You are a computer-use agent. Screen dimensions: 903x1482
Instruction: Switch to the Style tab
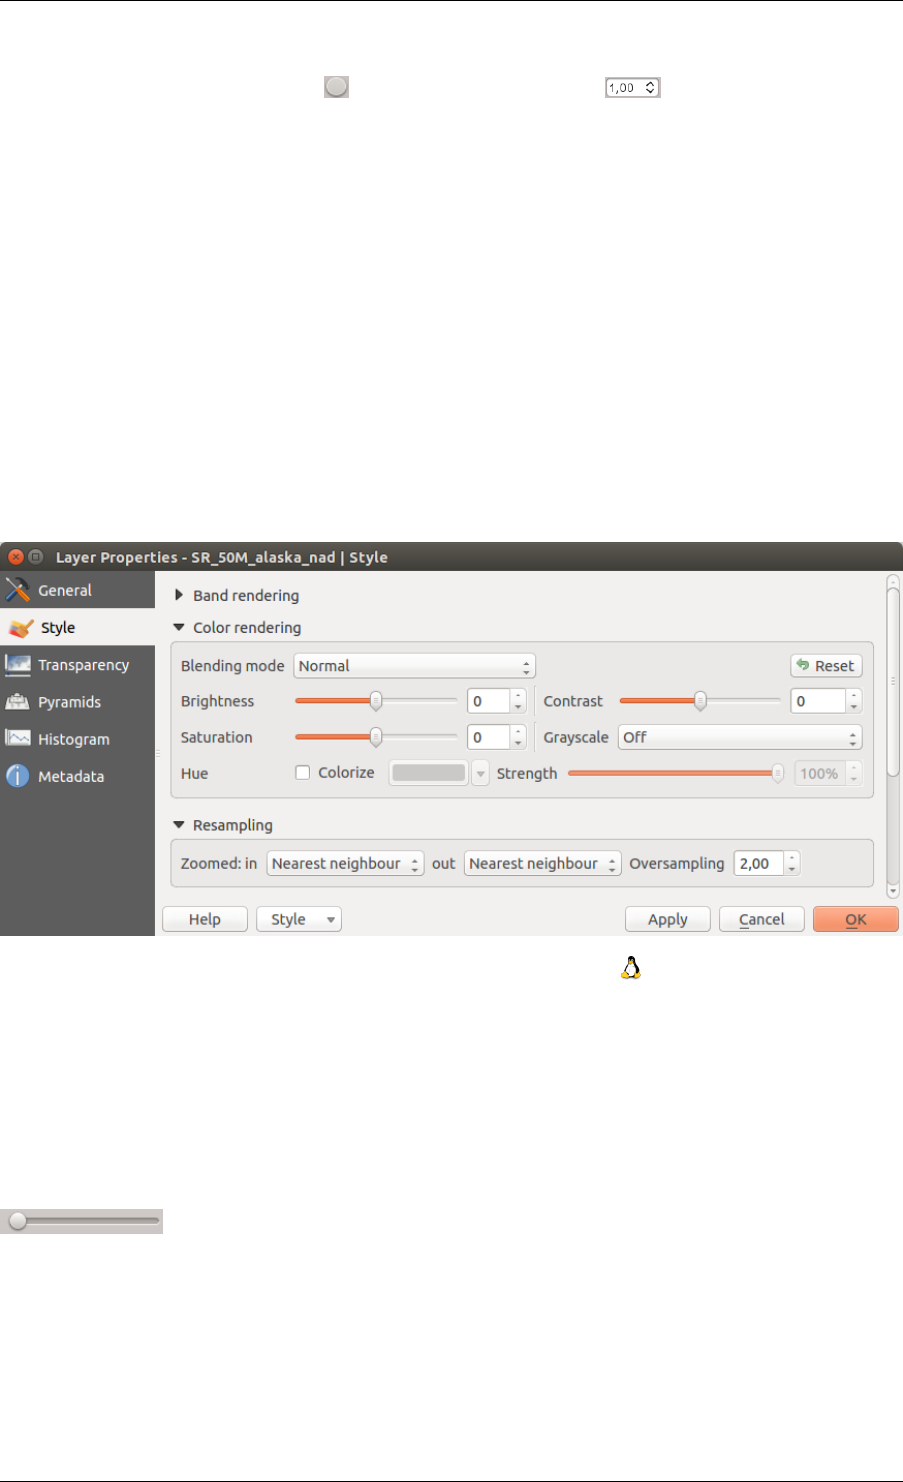tap(78, 628)
